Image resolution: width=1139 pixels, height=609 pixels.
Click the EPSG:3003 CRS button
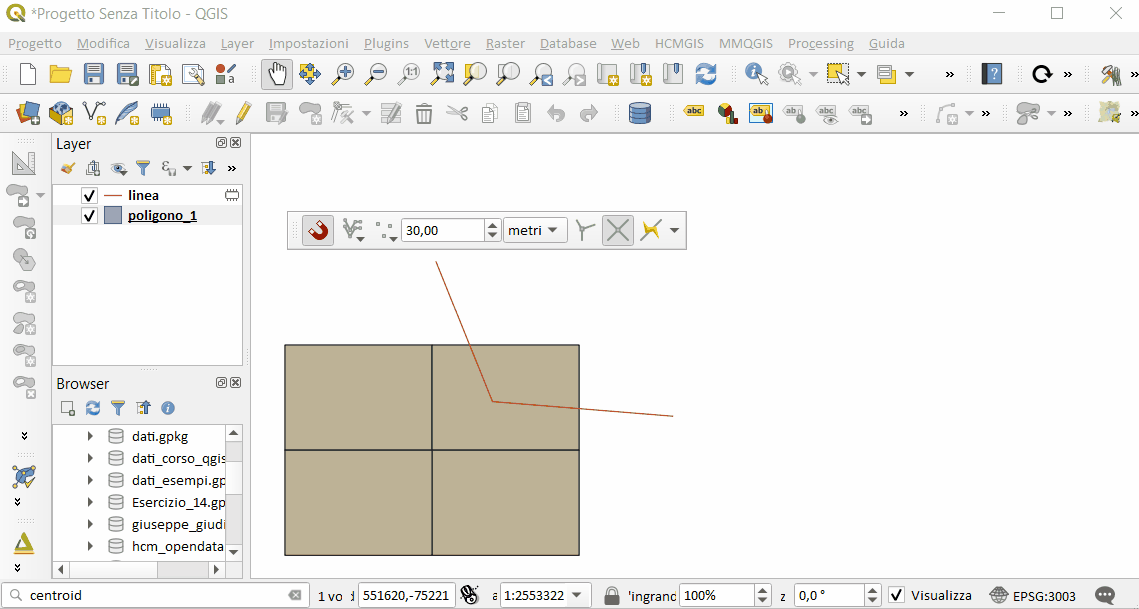(x=1033, y=595)
